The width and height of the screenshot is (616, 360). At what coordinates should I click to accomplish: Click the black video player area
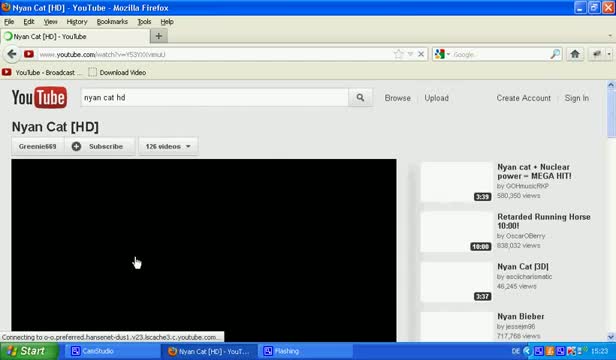204,250
